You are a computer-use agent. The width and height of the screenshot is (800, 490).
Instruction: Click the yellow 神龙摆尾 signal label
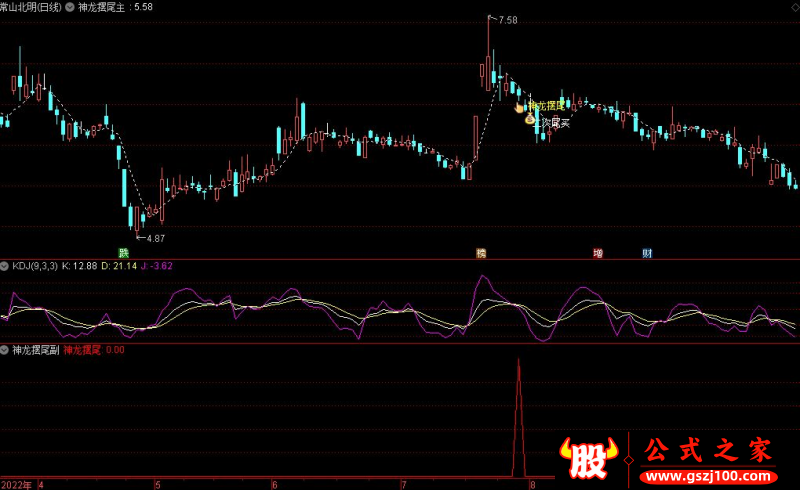click(x=546, y=106)
